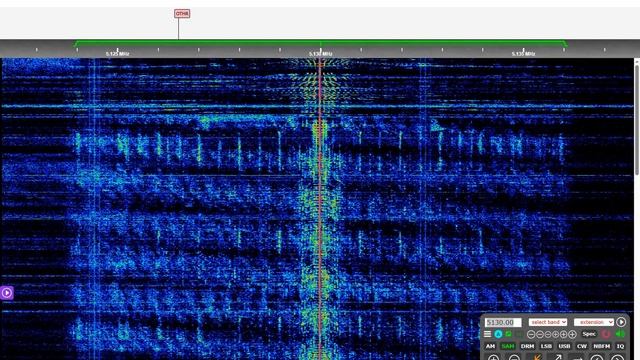Click the green lock icon
The width and height of the screenshot is (640, 360).
pos(508,333)
